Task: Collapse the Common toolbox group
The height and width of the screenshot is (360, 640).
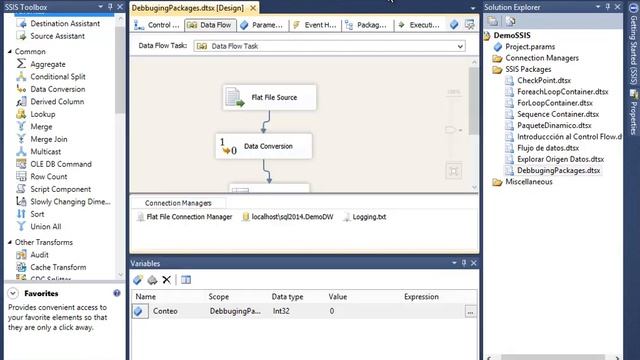Action: point(10,52)
